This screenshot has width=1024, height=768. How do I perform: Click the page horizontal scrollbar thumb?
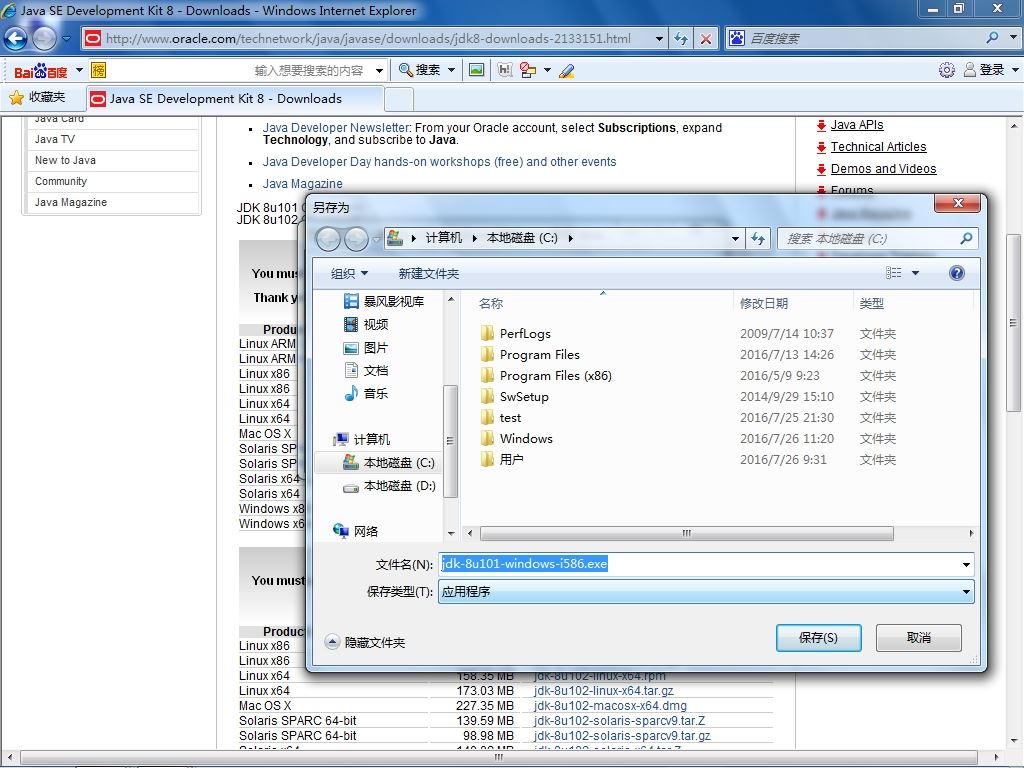pos(499,757)
